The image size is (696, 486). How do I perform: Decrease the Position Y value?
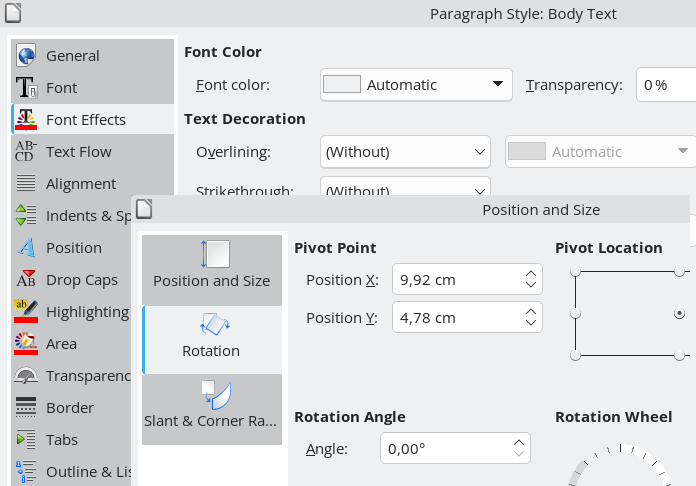(x=530, y=323)
